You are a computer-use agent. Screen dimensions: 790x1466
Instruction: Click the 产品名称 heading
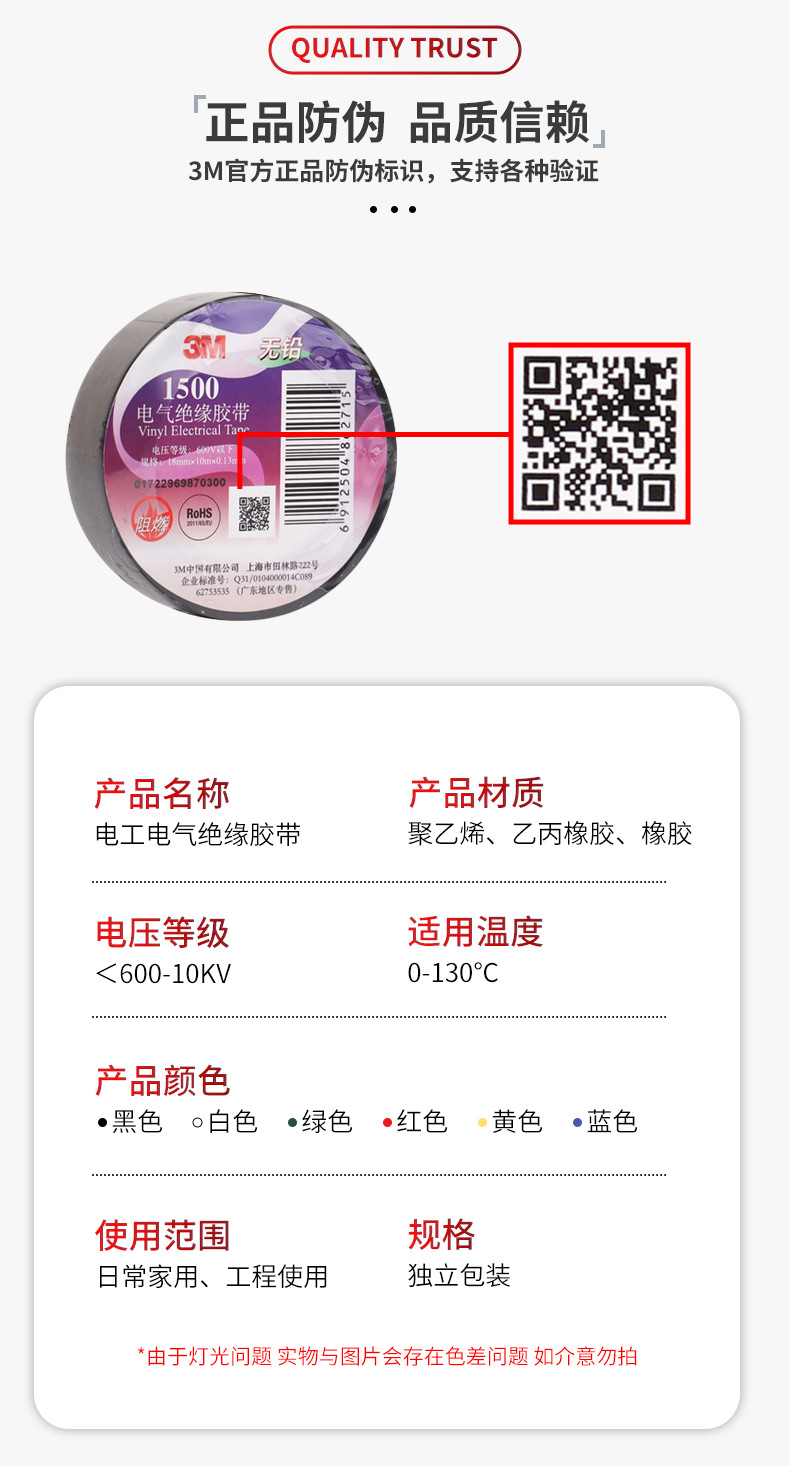(162, 794)
